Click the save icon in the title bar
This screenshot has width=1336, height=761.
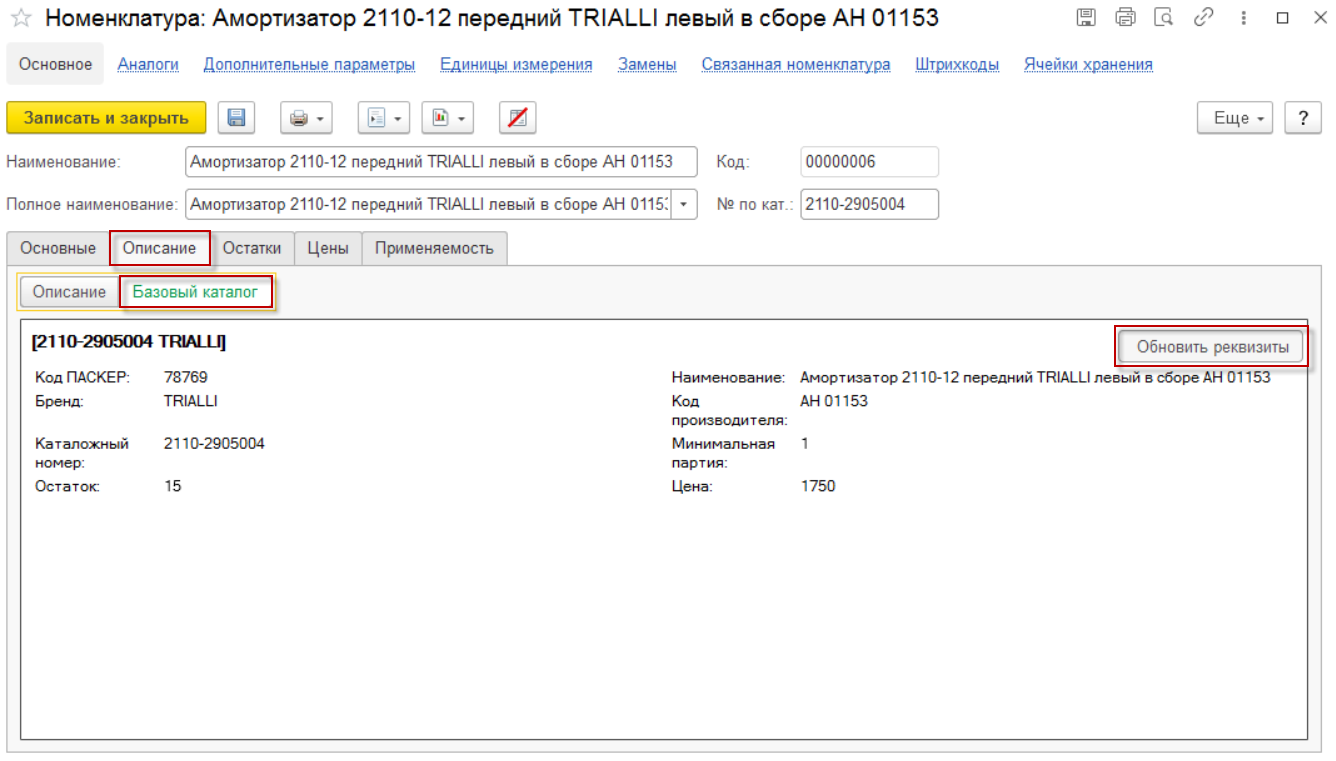tap(1087, 17)
